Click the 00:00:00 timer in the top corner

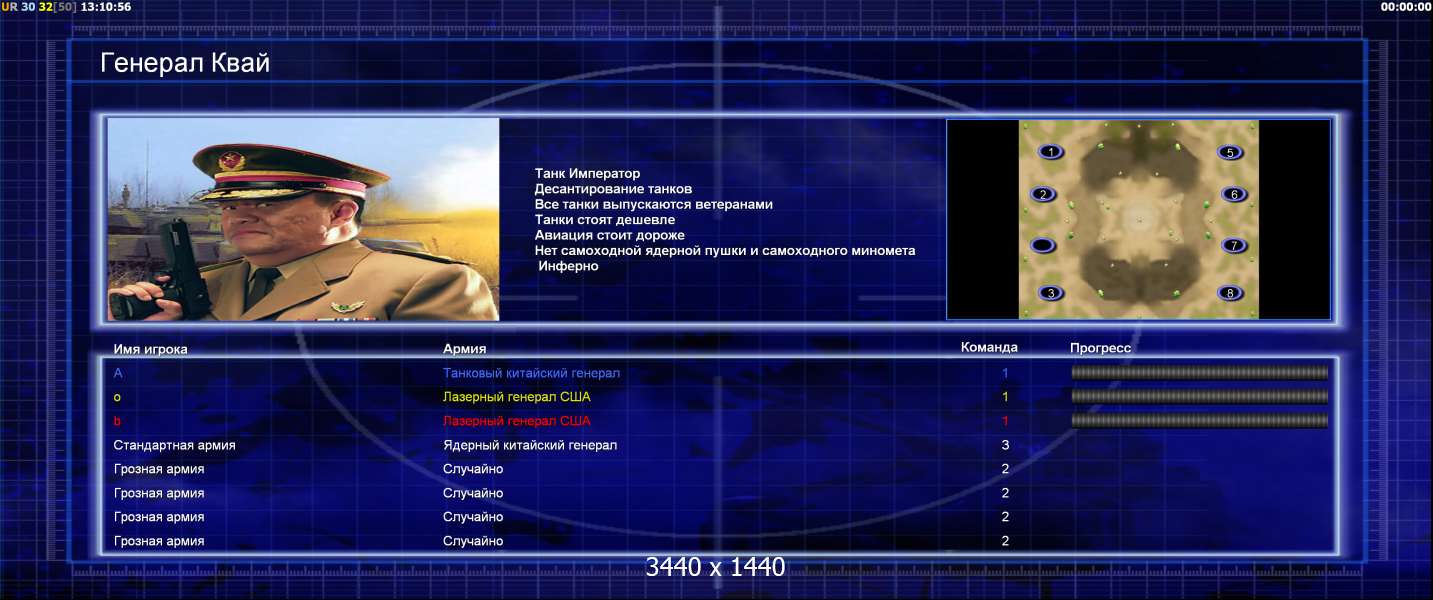[x=1405, y=6]
